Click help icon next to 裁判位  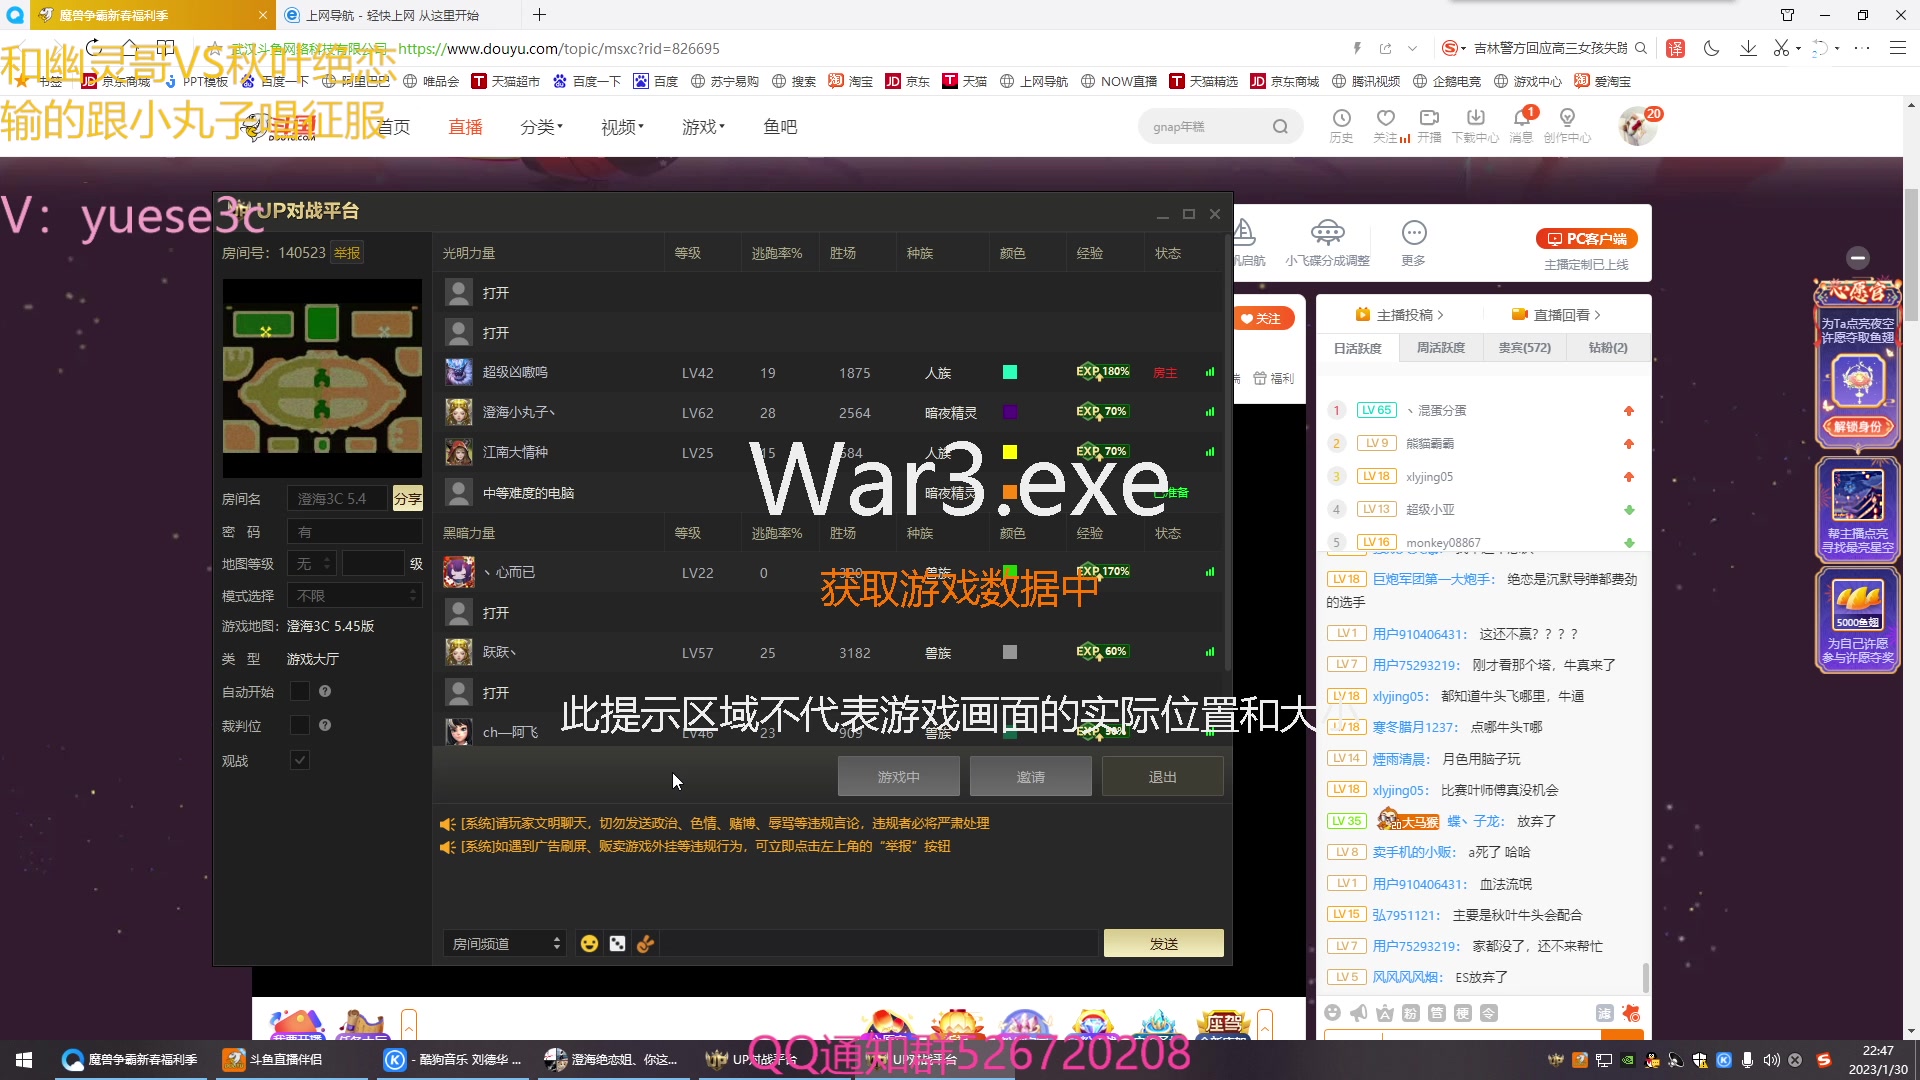[x=325, y=725]
